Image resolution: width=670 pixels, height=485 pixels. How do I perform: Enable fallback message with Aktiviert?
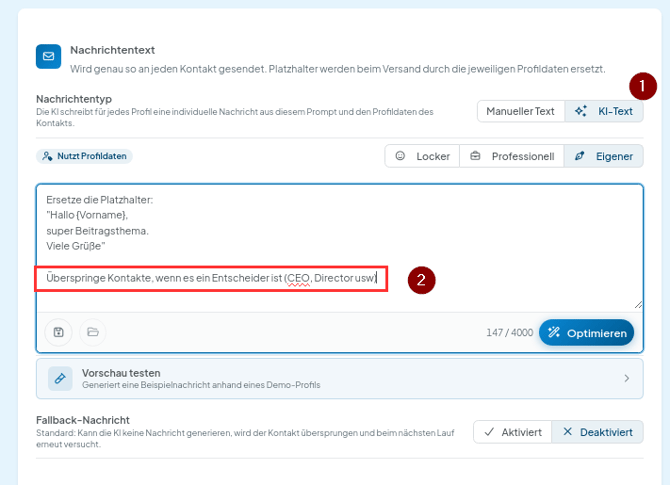[513, 432]
